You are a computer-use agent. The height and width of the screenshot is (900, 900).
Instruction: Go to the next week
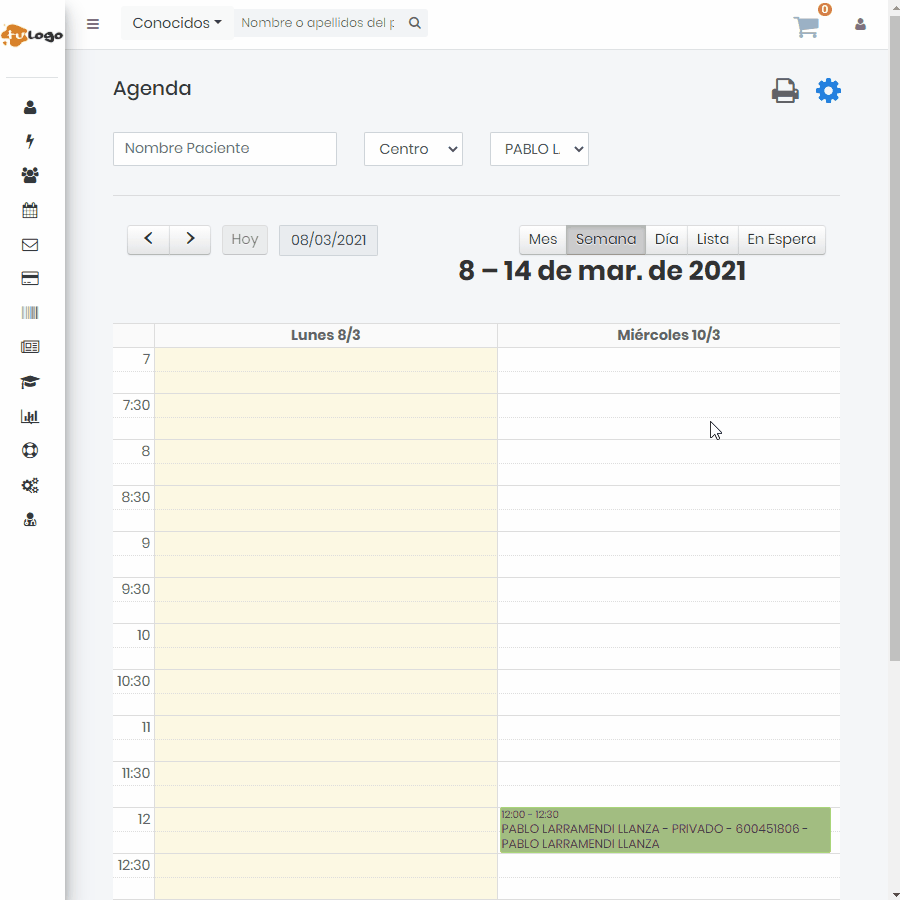pyautogui.click(x=190, y=240)
